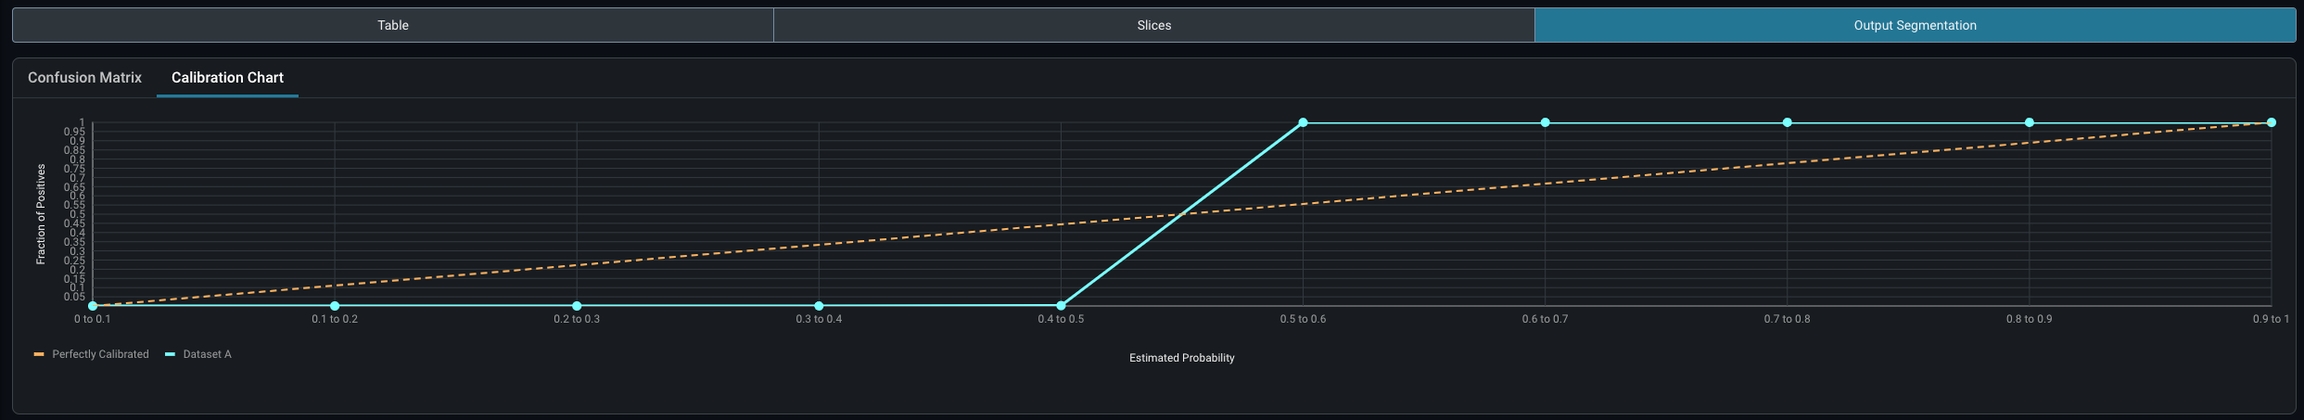Select the 0.6 to 0.7 data point

tap(1545, 123)
